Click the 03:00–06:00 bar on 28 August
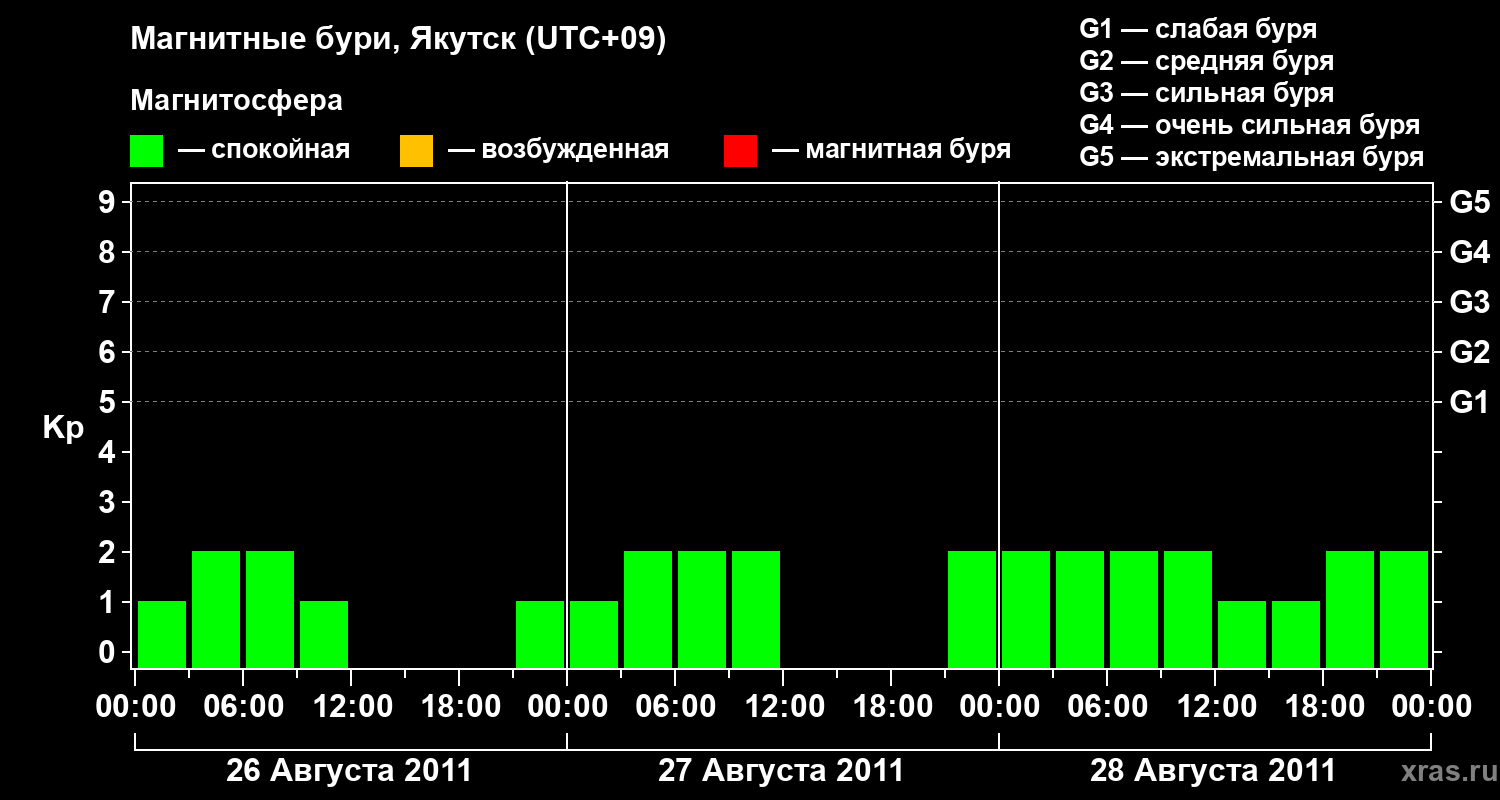Image resolution: width=1500 pixels, height=800 pixels. 1080,609
